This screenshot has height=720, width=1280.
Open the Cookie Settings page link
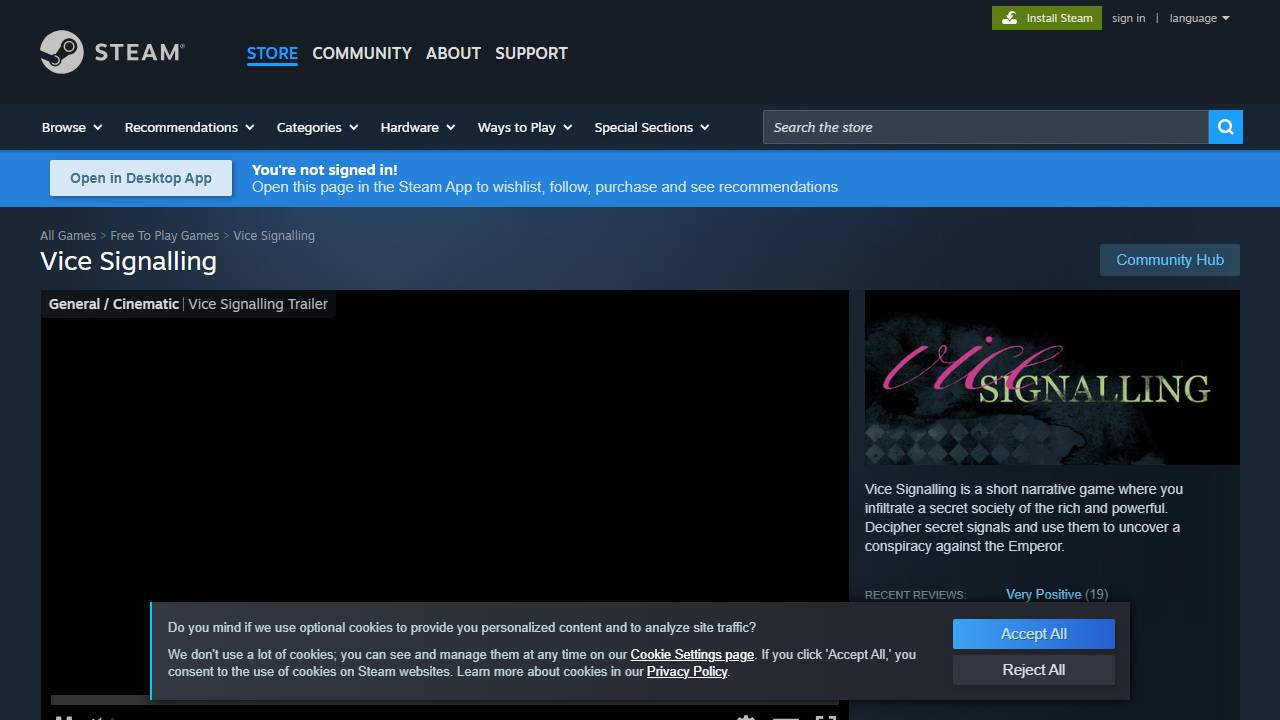[692, 654]
